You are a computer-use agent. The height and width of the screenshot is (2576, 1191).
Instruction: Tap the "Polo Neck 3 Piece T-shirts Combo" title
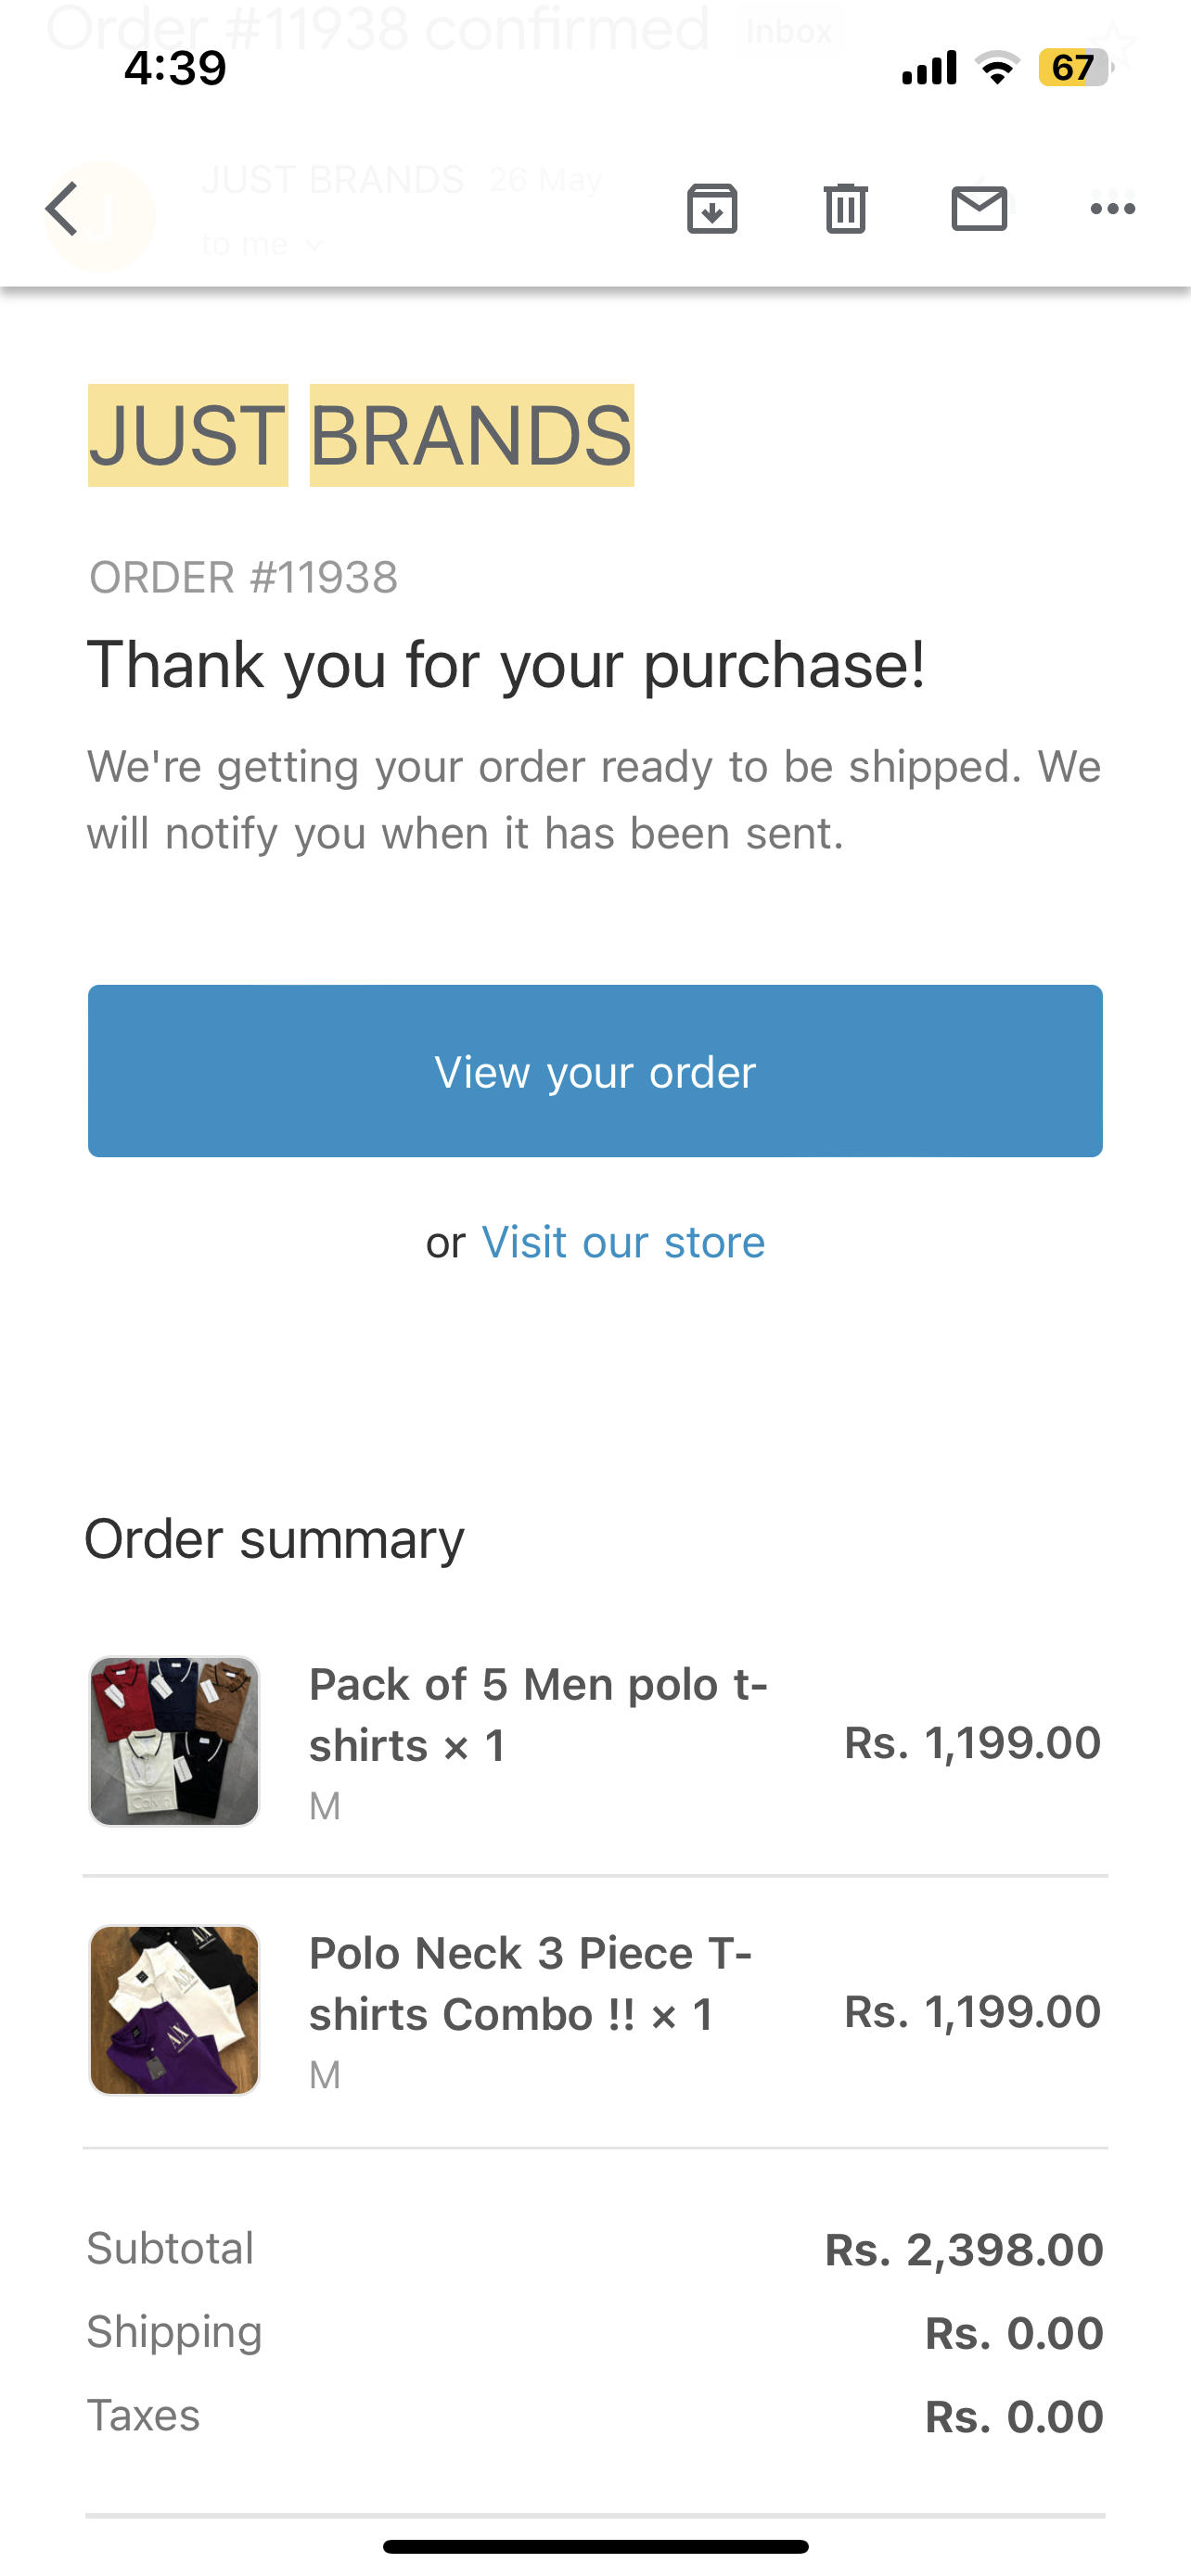coord(530,1983)
